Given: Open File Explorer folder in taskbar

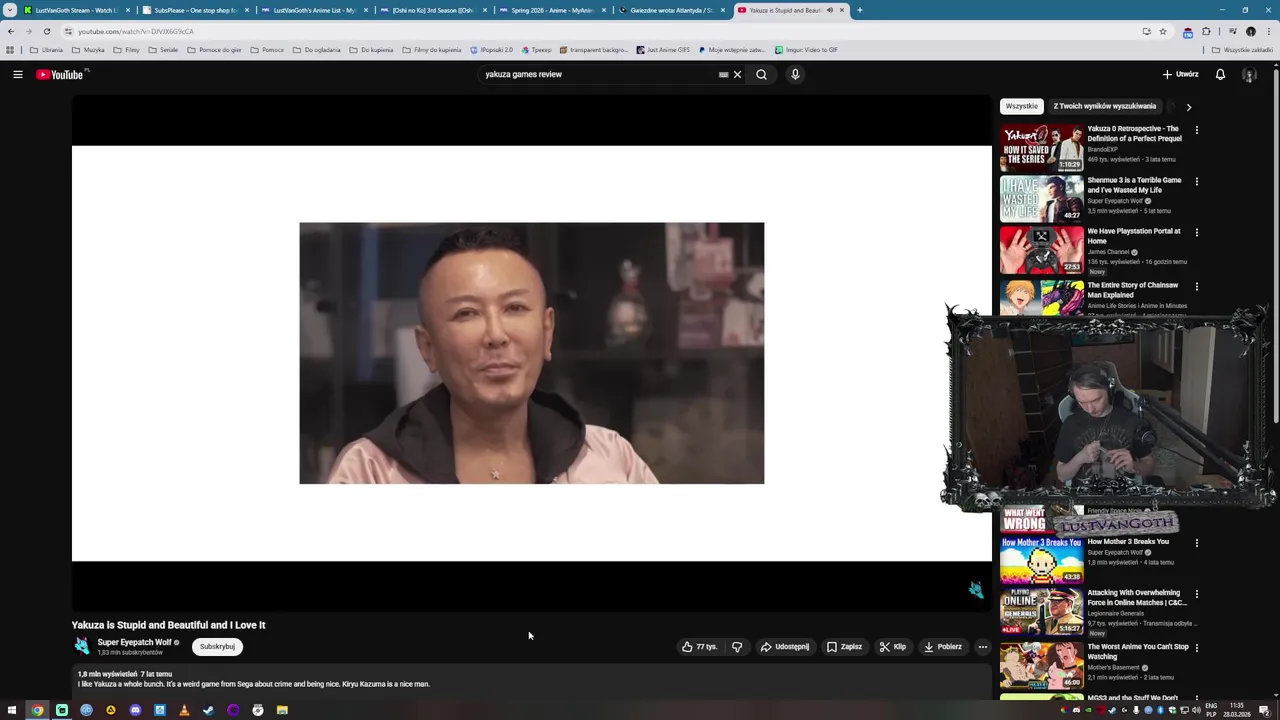Looking at the screenshot, I should tap(282, 710).
